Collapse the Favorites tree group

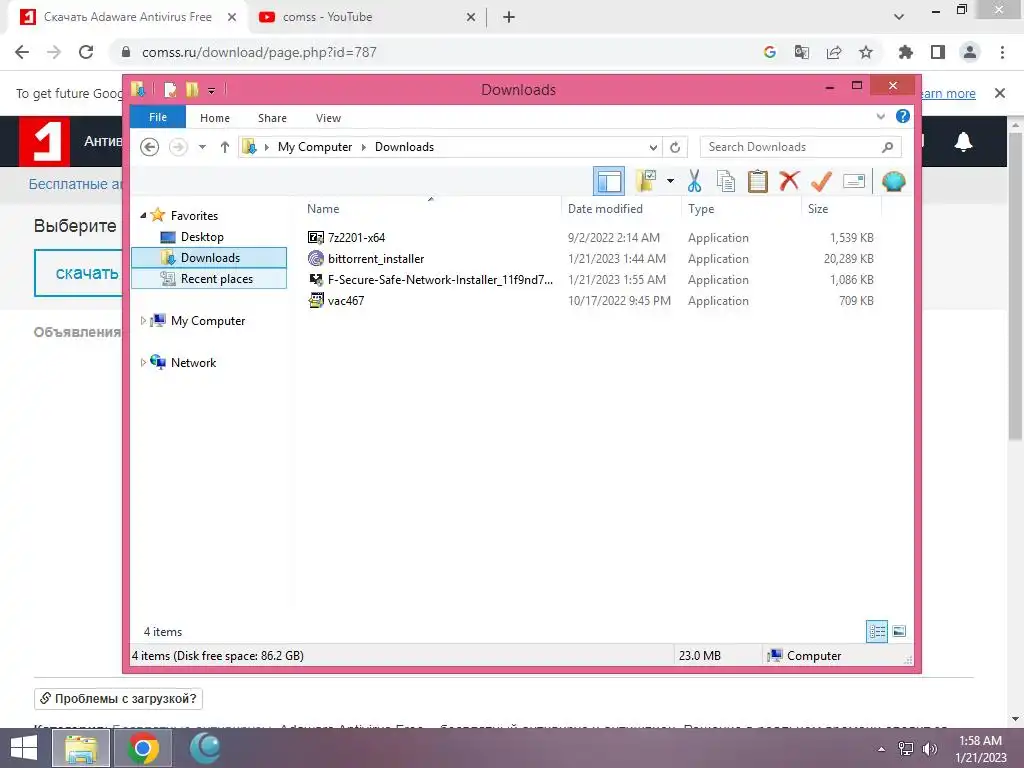(143, 215)
